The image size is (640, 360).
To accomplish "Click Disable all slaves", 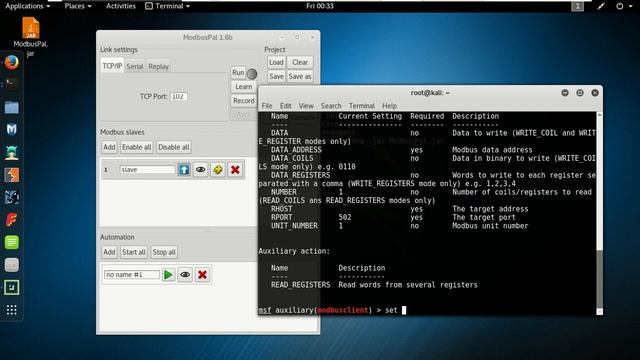I will coord(173,147).
